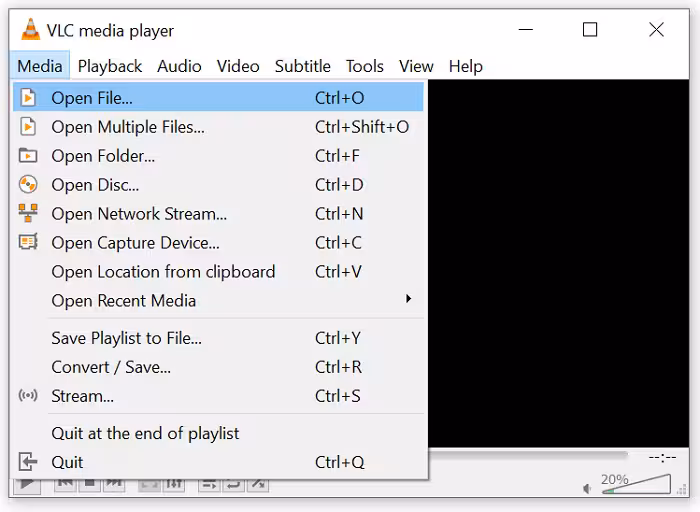Click the VLC cone icon in the title bar
This screenshot has height=512, width=700.
pyautogui.click(x=30, y=29)
